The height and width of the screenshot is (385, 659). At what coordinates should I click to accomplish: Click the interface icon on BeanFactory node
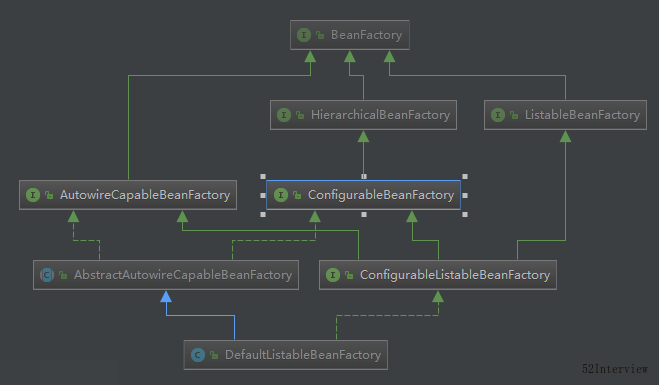tap(304, 35)
